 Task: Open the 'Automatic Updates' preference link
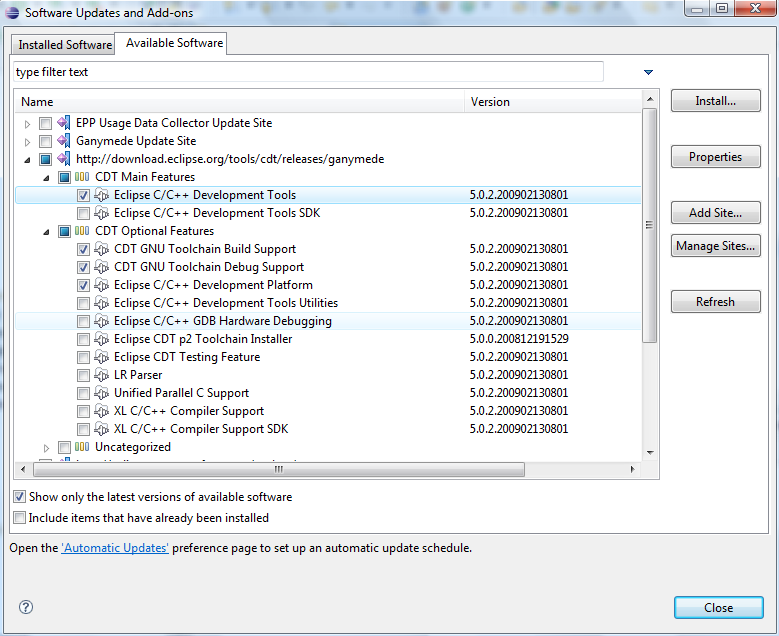(x=115, y=548)
